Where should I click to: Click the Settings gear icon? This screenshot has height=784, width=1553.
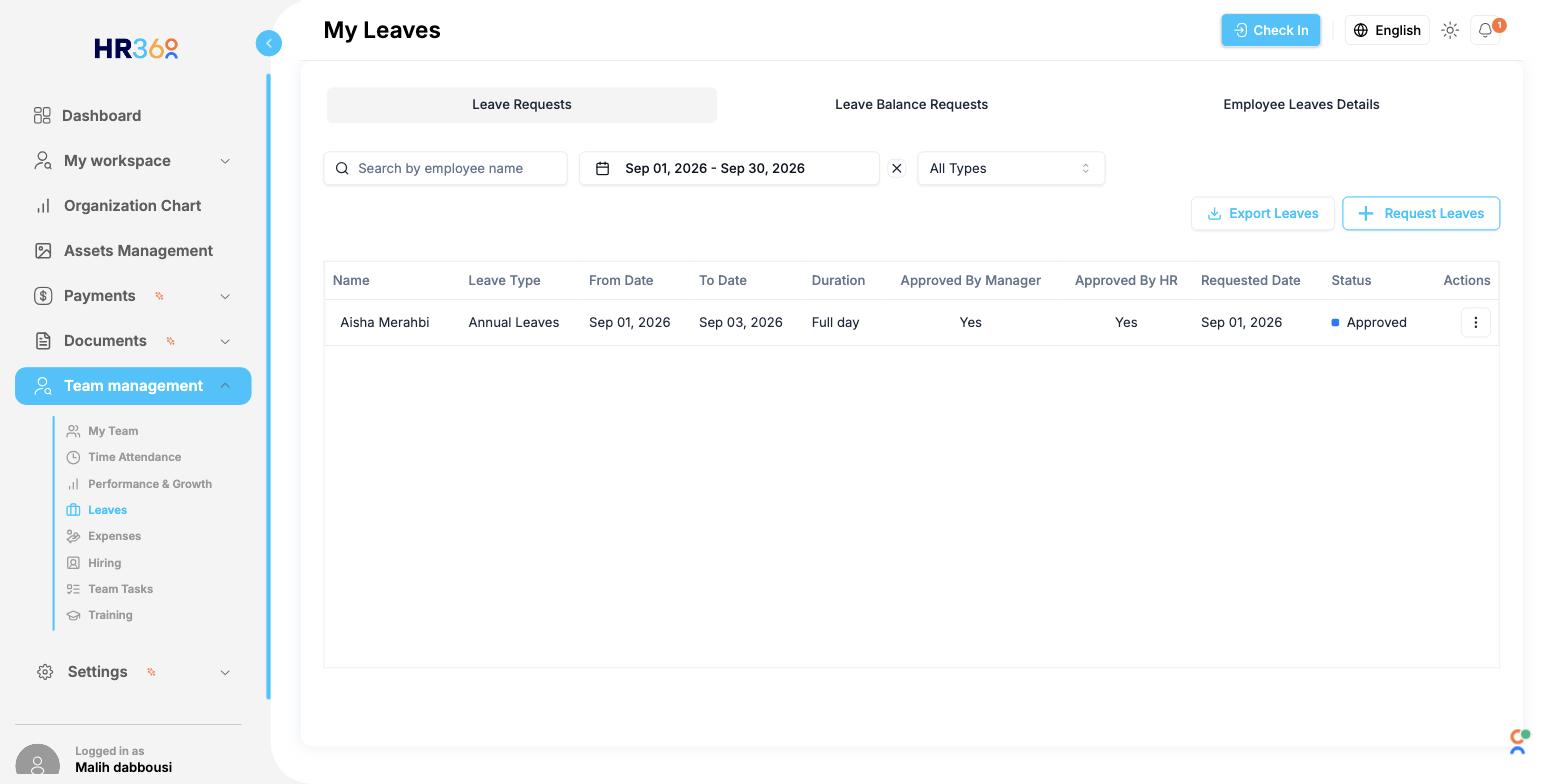[45, 672]
